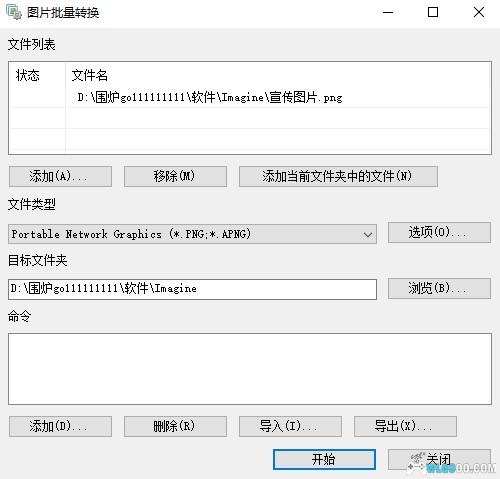Image resolution: width=500 pixels, height=479 pixels.
Task: Import commands via 导入(I)...
Action: (290, 426)
